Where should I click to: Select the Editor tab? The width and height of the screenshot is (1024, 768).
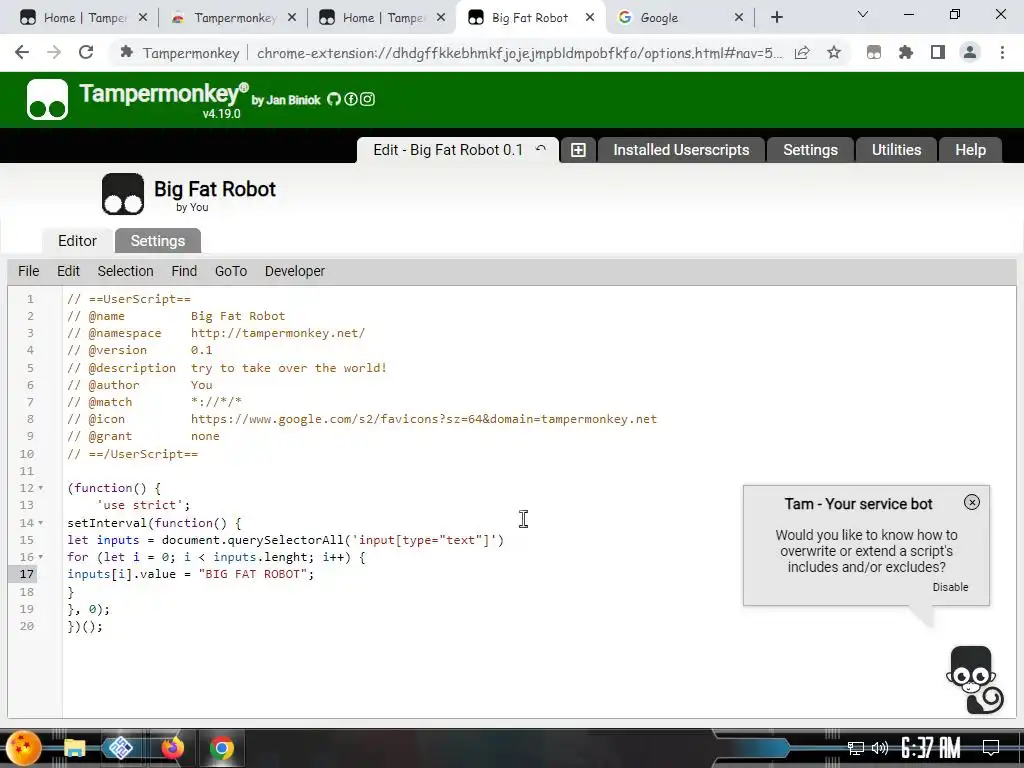click(x=77, y=241)
